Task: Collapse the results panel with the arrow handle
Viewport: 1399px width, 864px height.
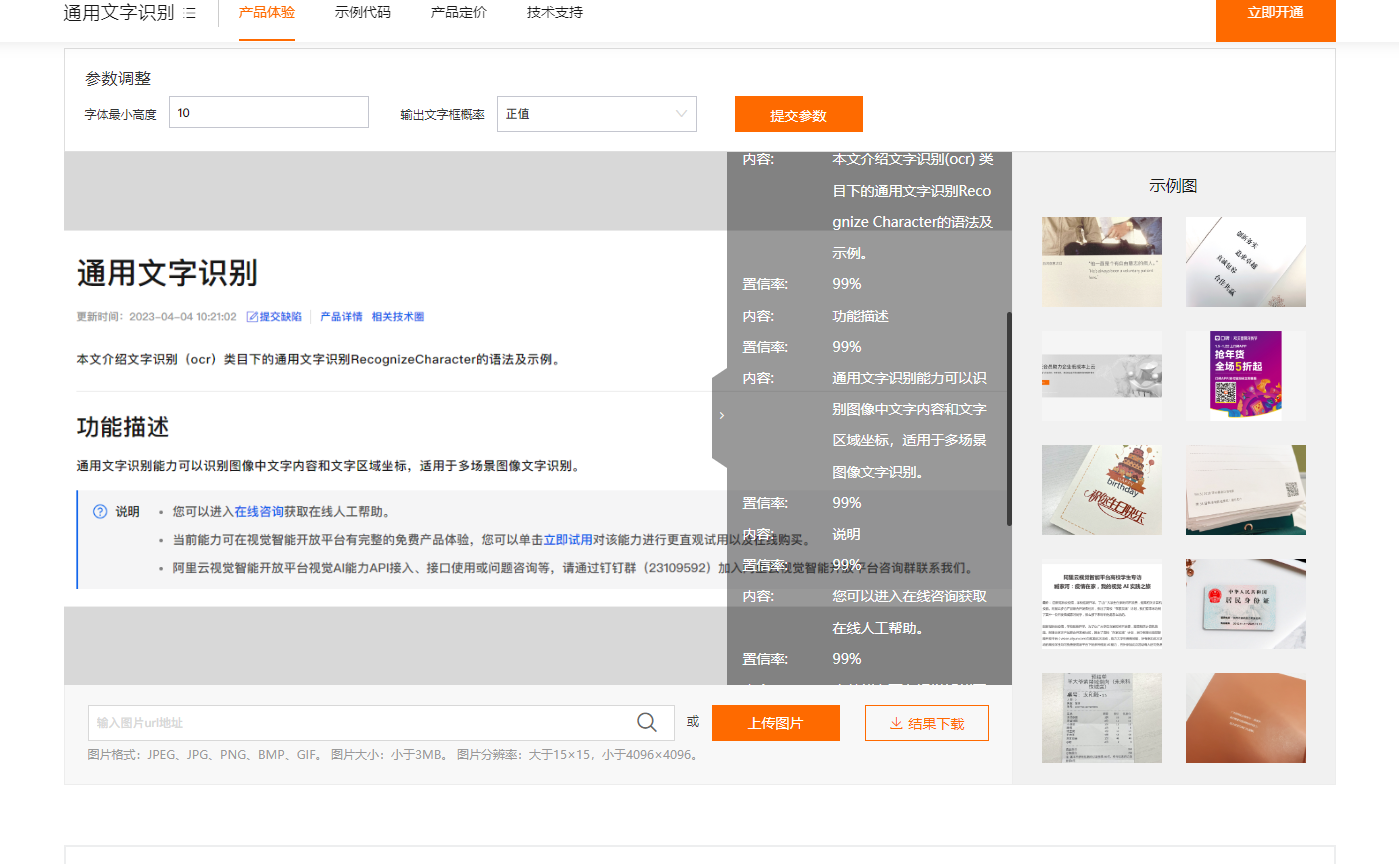Action: 721,415
